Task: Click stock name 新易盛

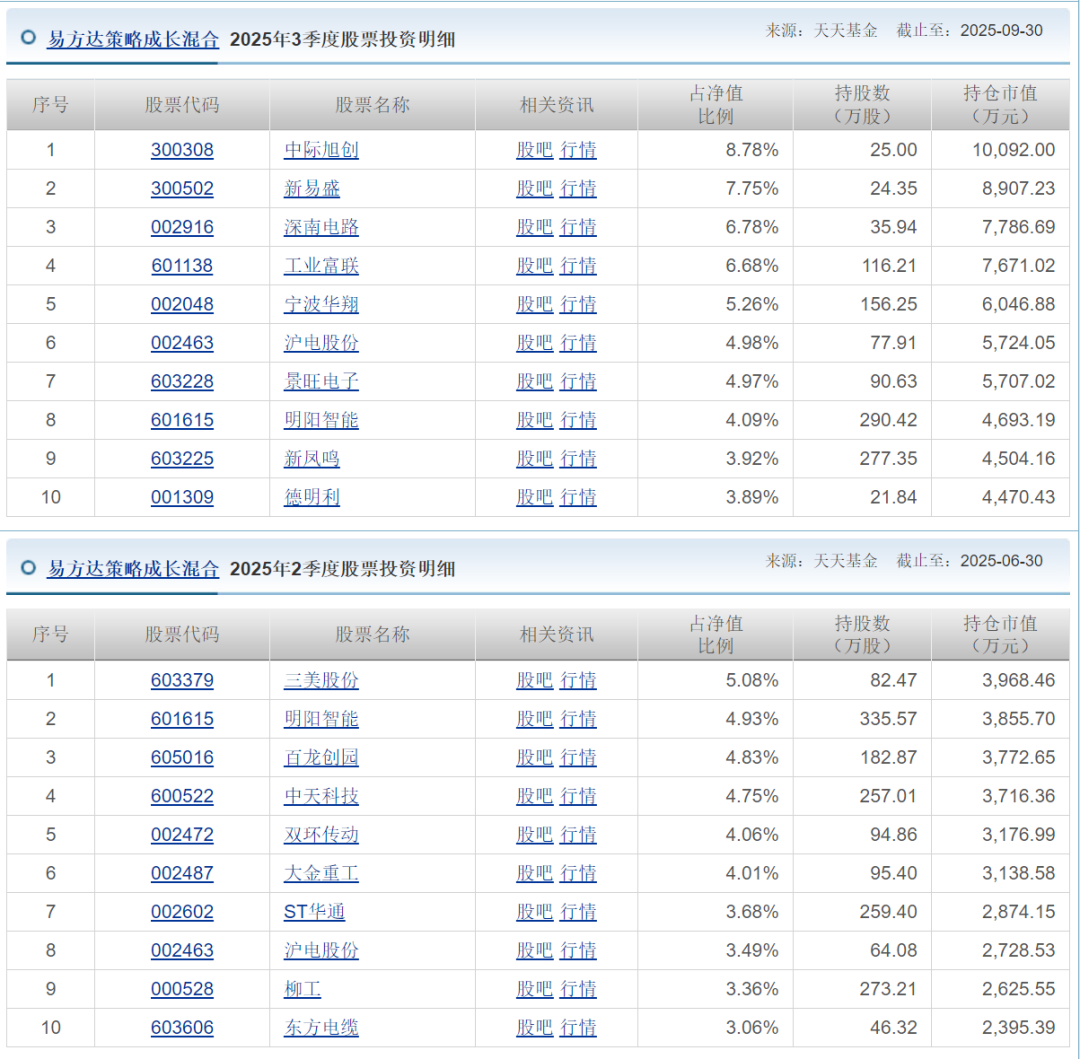Action: [312, 189]
